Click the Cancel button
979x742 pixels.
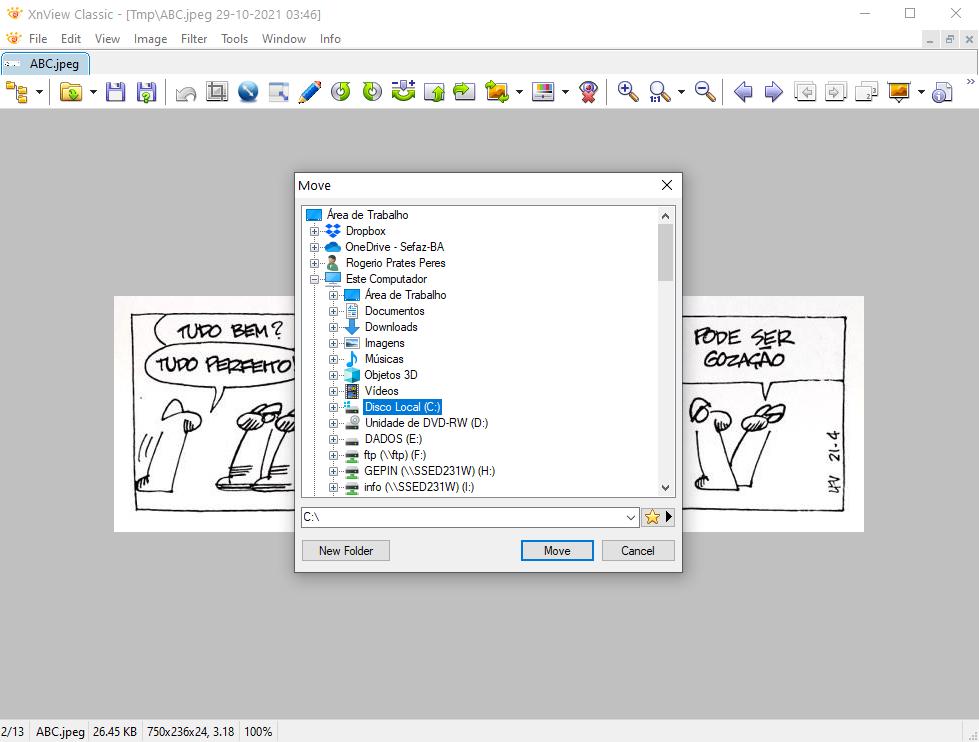point(637,551)
